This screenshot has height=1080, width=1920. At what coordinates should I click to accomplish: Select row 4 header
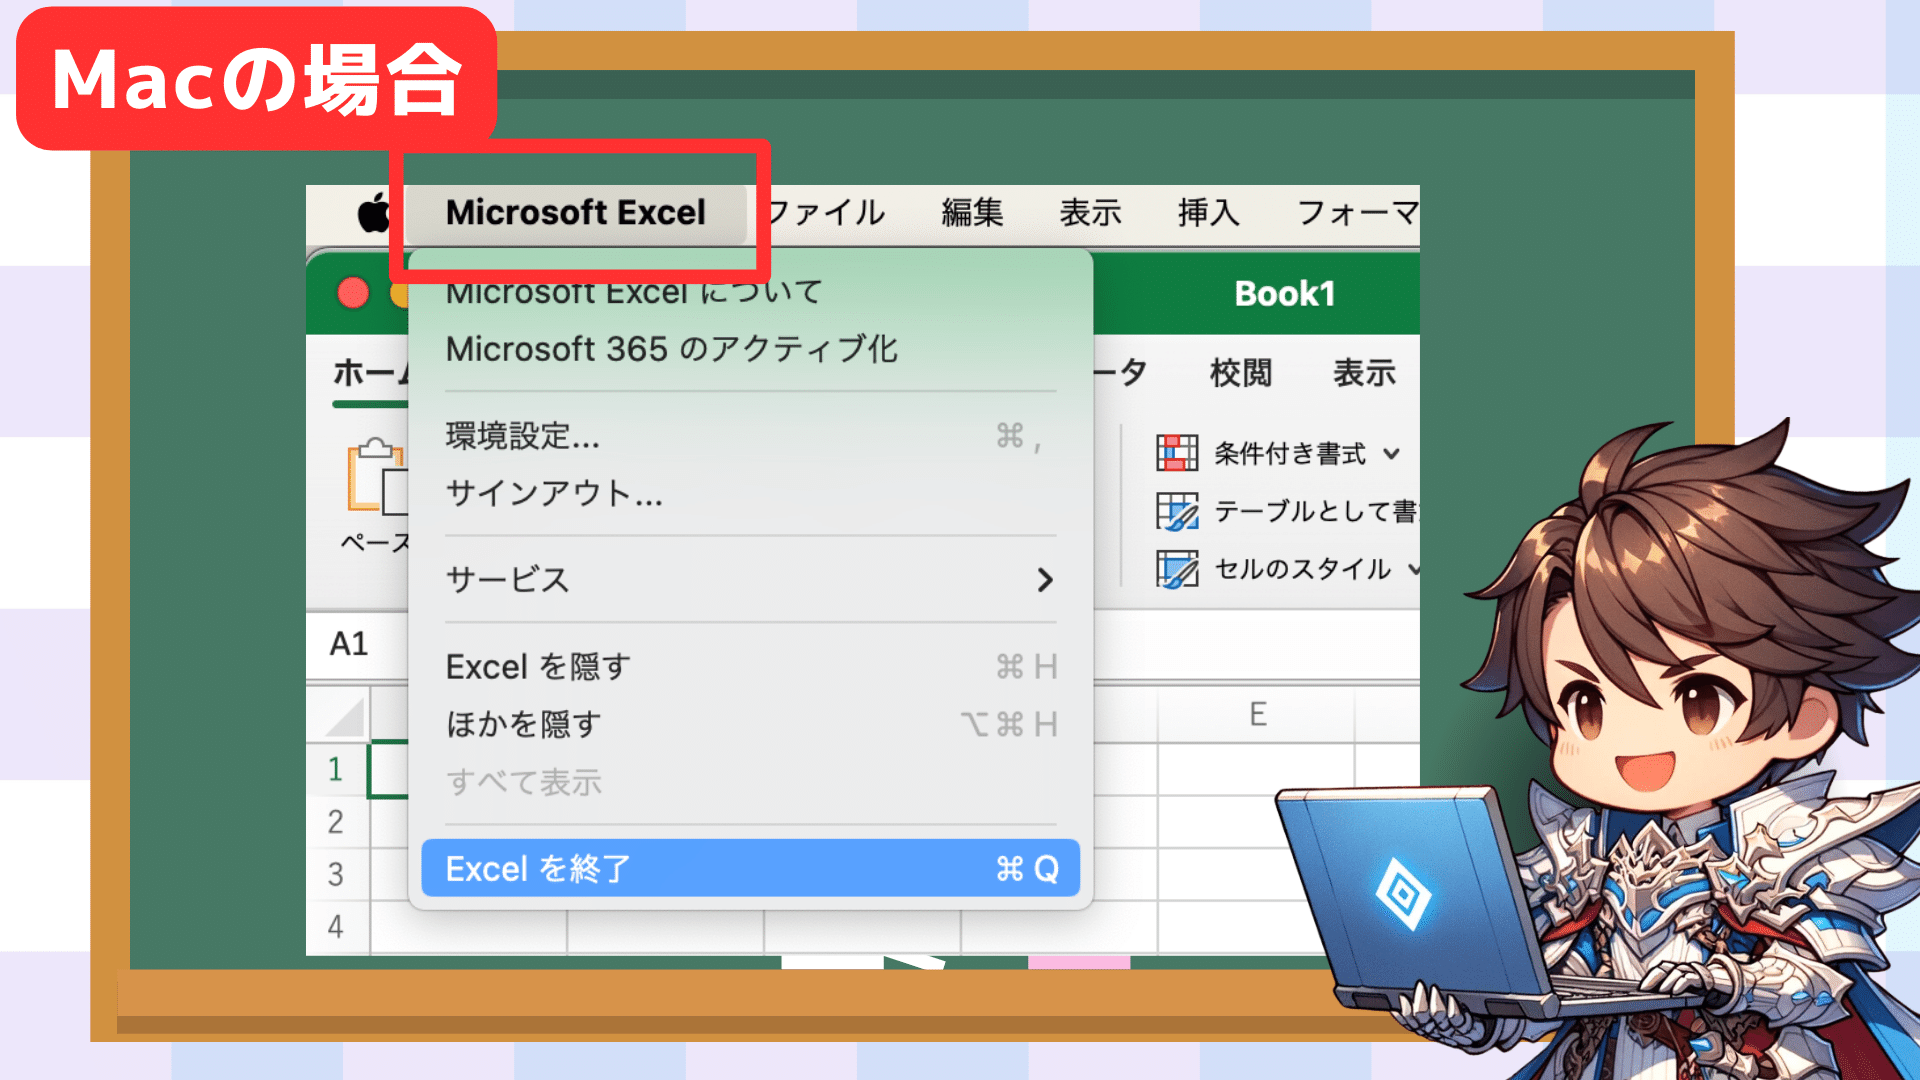(336, 926)
